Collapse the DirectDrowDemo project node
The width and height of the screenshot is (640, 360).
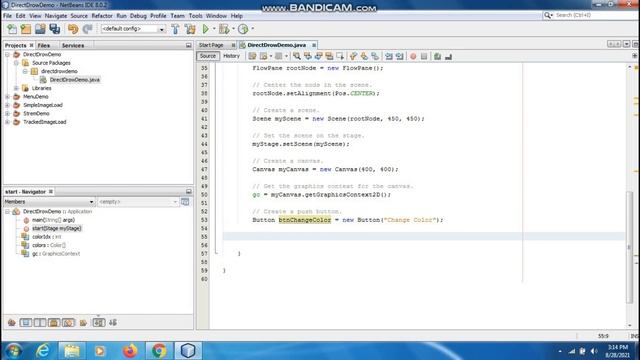click(x=7, y=54)
